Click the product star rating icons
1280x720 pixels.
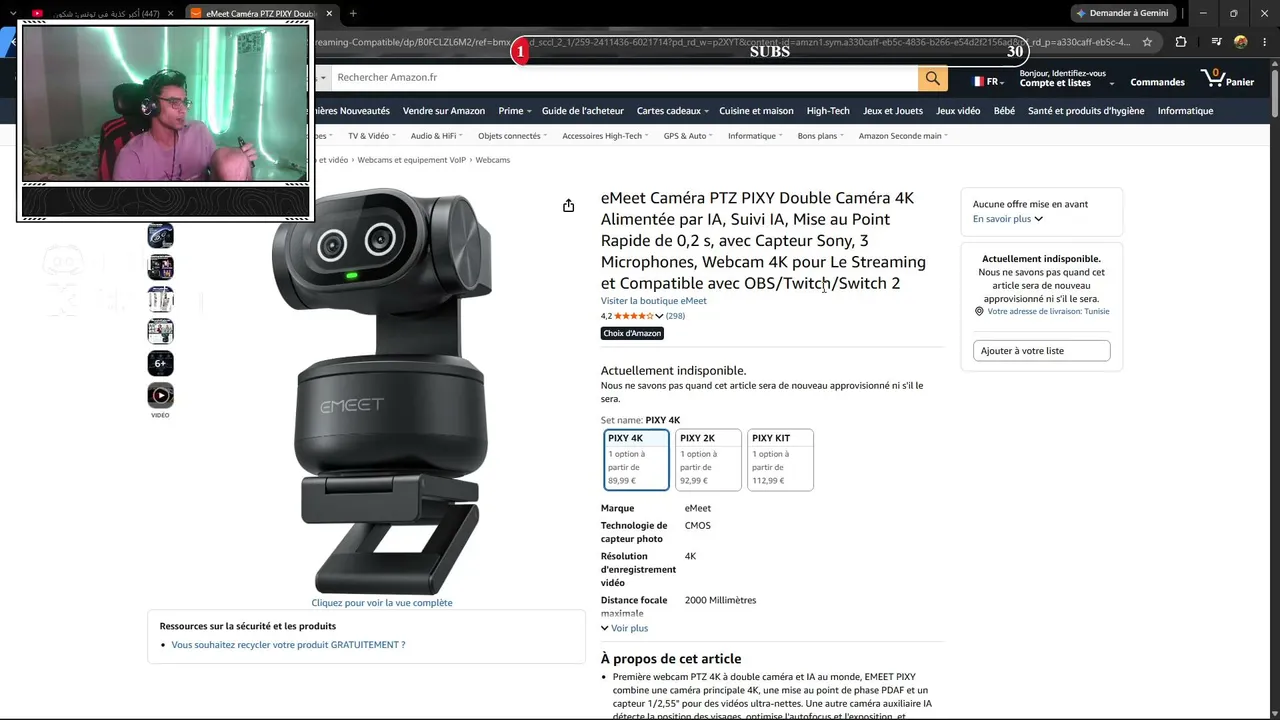coord(633,316)
